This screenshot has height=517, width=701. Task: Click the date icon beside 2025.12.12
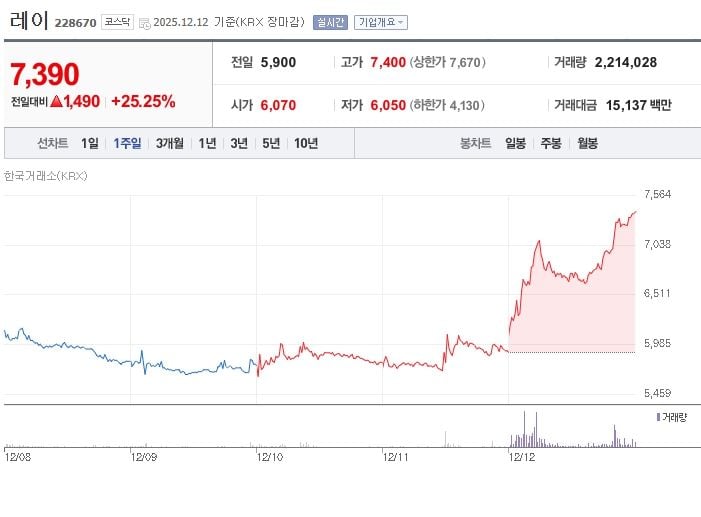(x=145, y=22)
